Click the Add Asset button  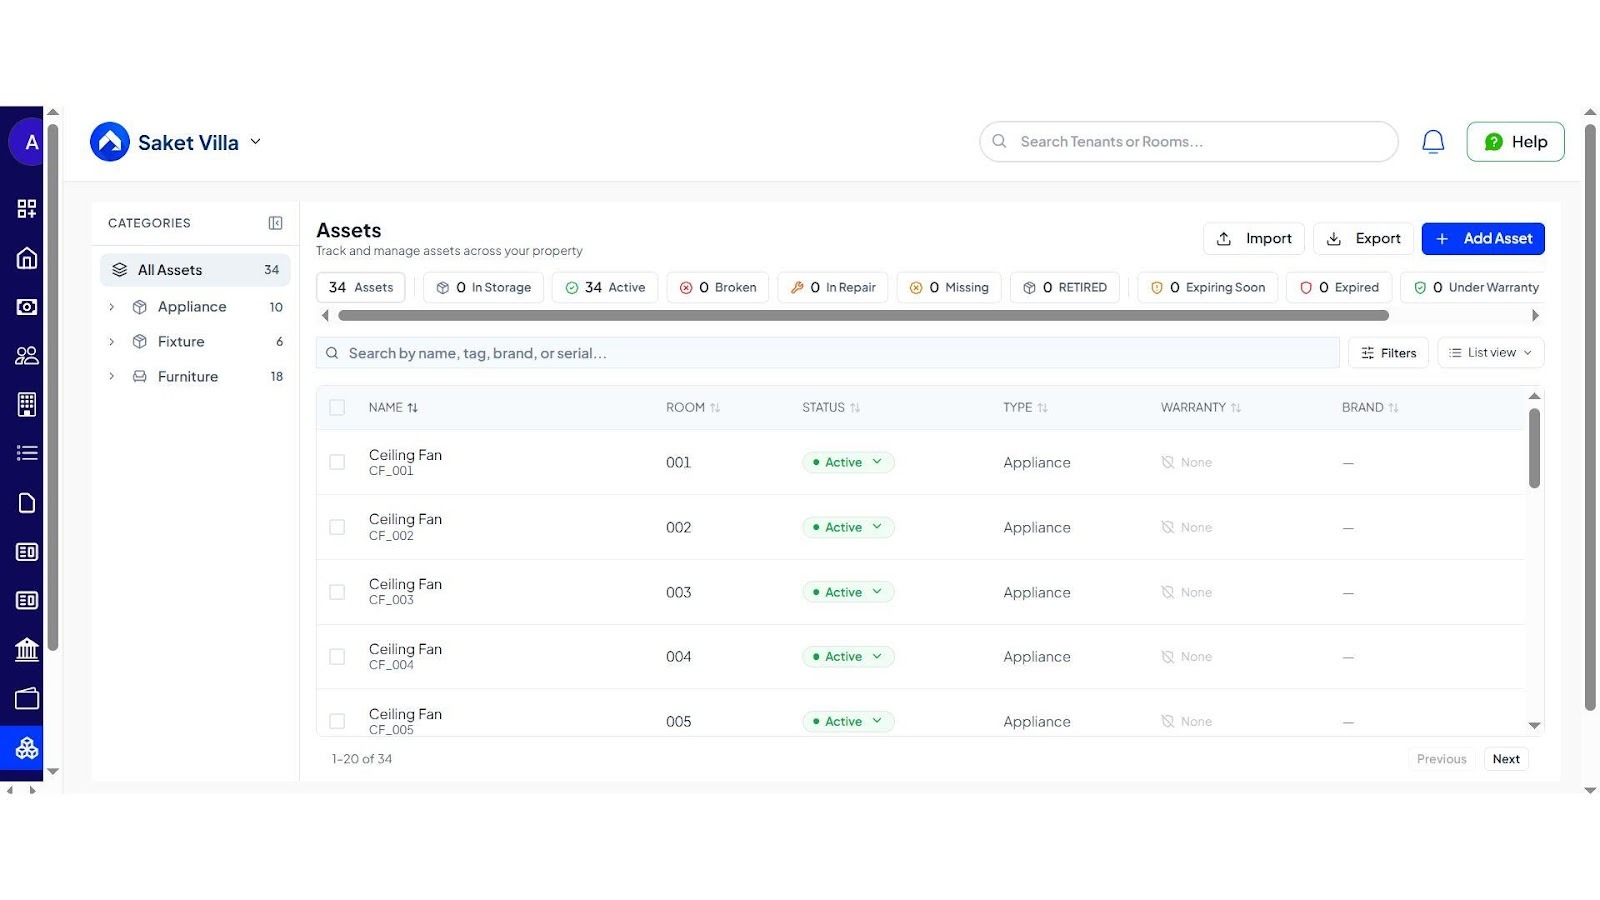(x=1483, y=239)
